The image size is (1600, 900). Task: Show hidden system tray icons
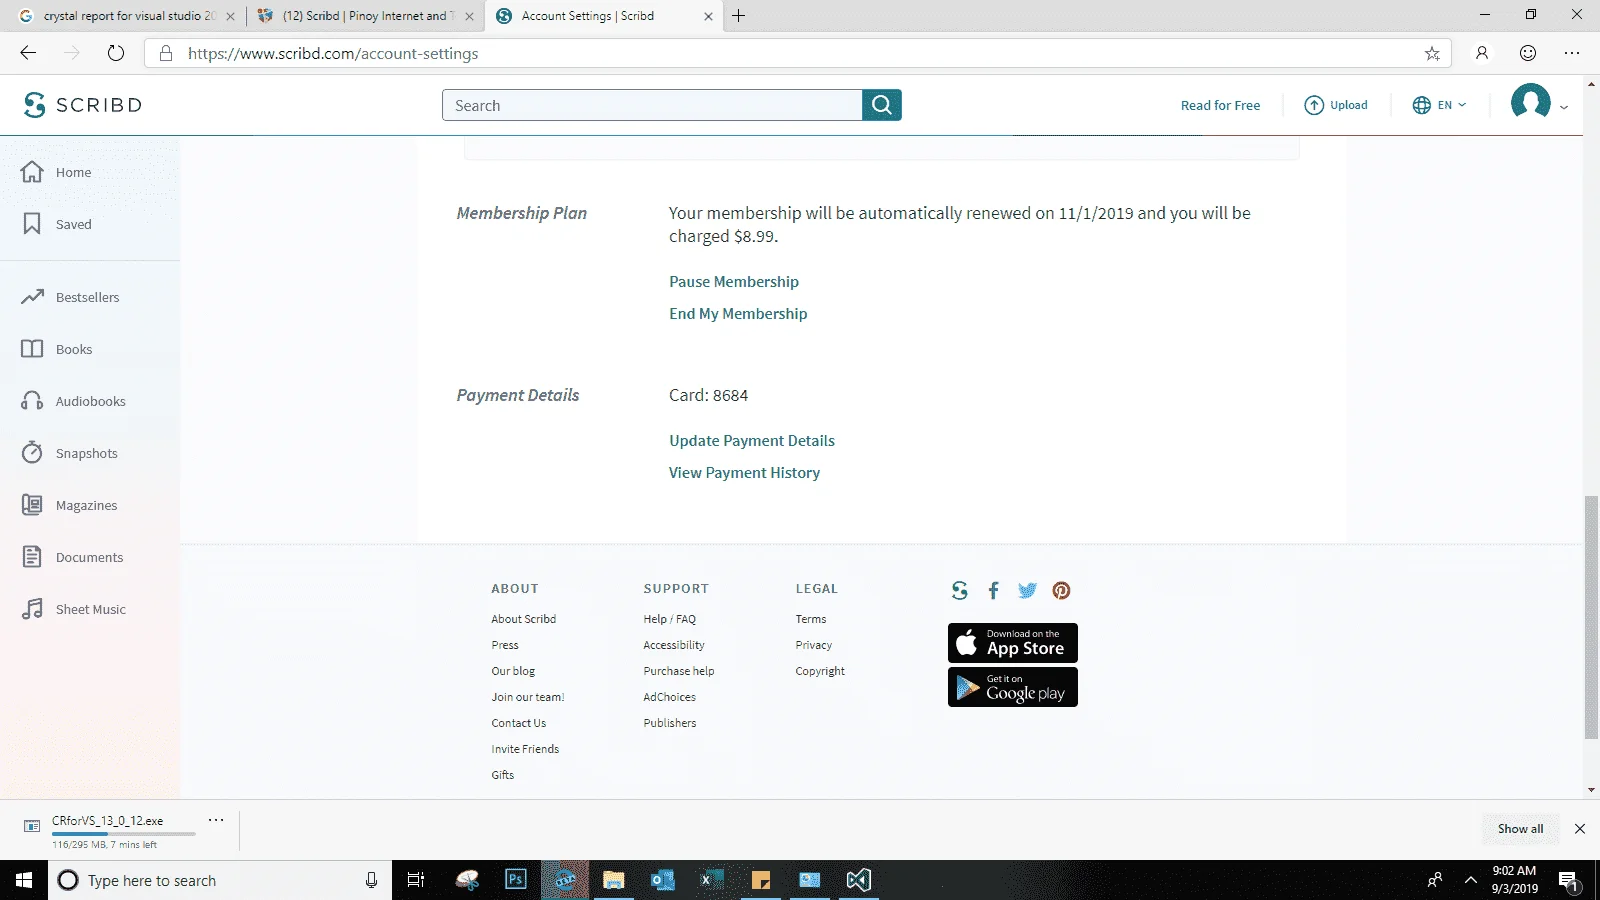[1470, 880]
